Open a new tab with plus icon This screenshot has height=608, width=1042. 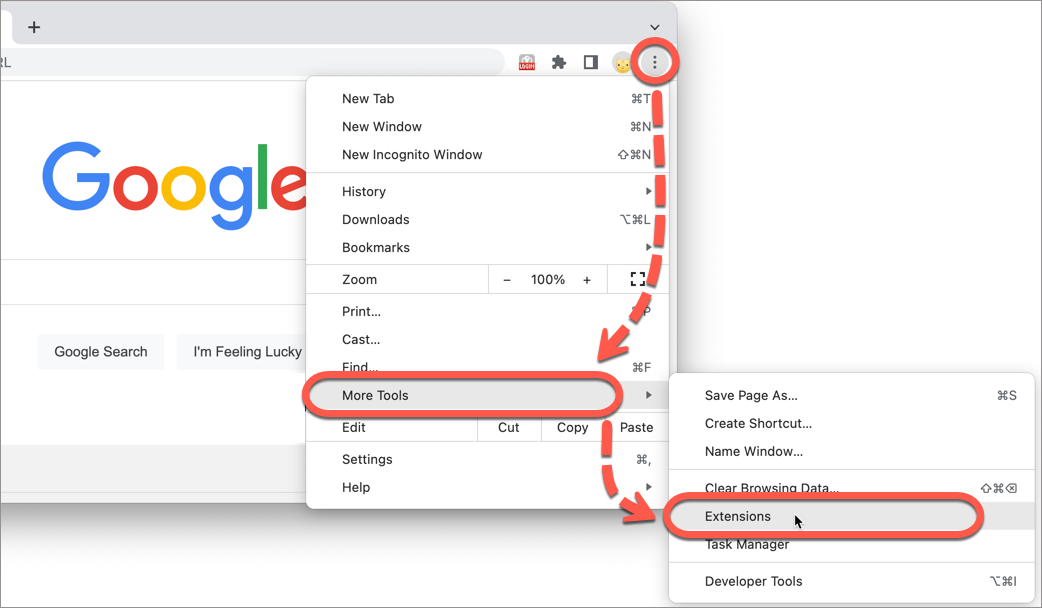tap(34, 27)
